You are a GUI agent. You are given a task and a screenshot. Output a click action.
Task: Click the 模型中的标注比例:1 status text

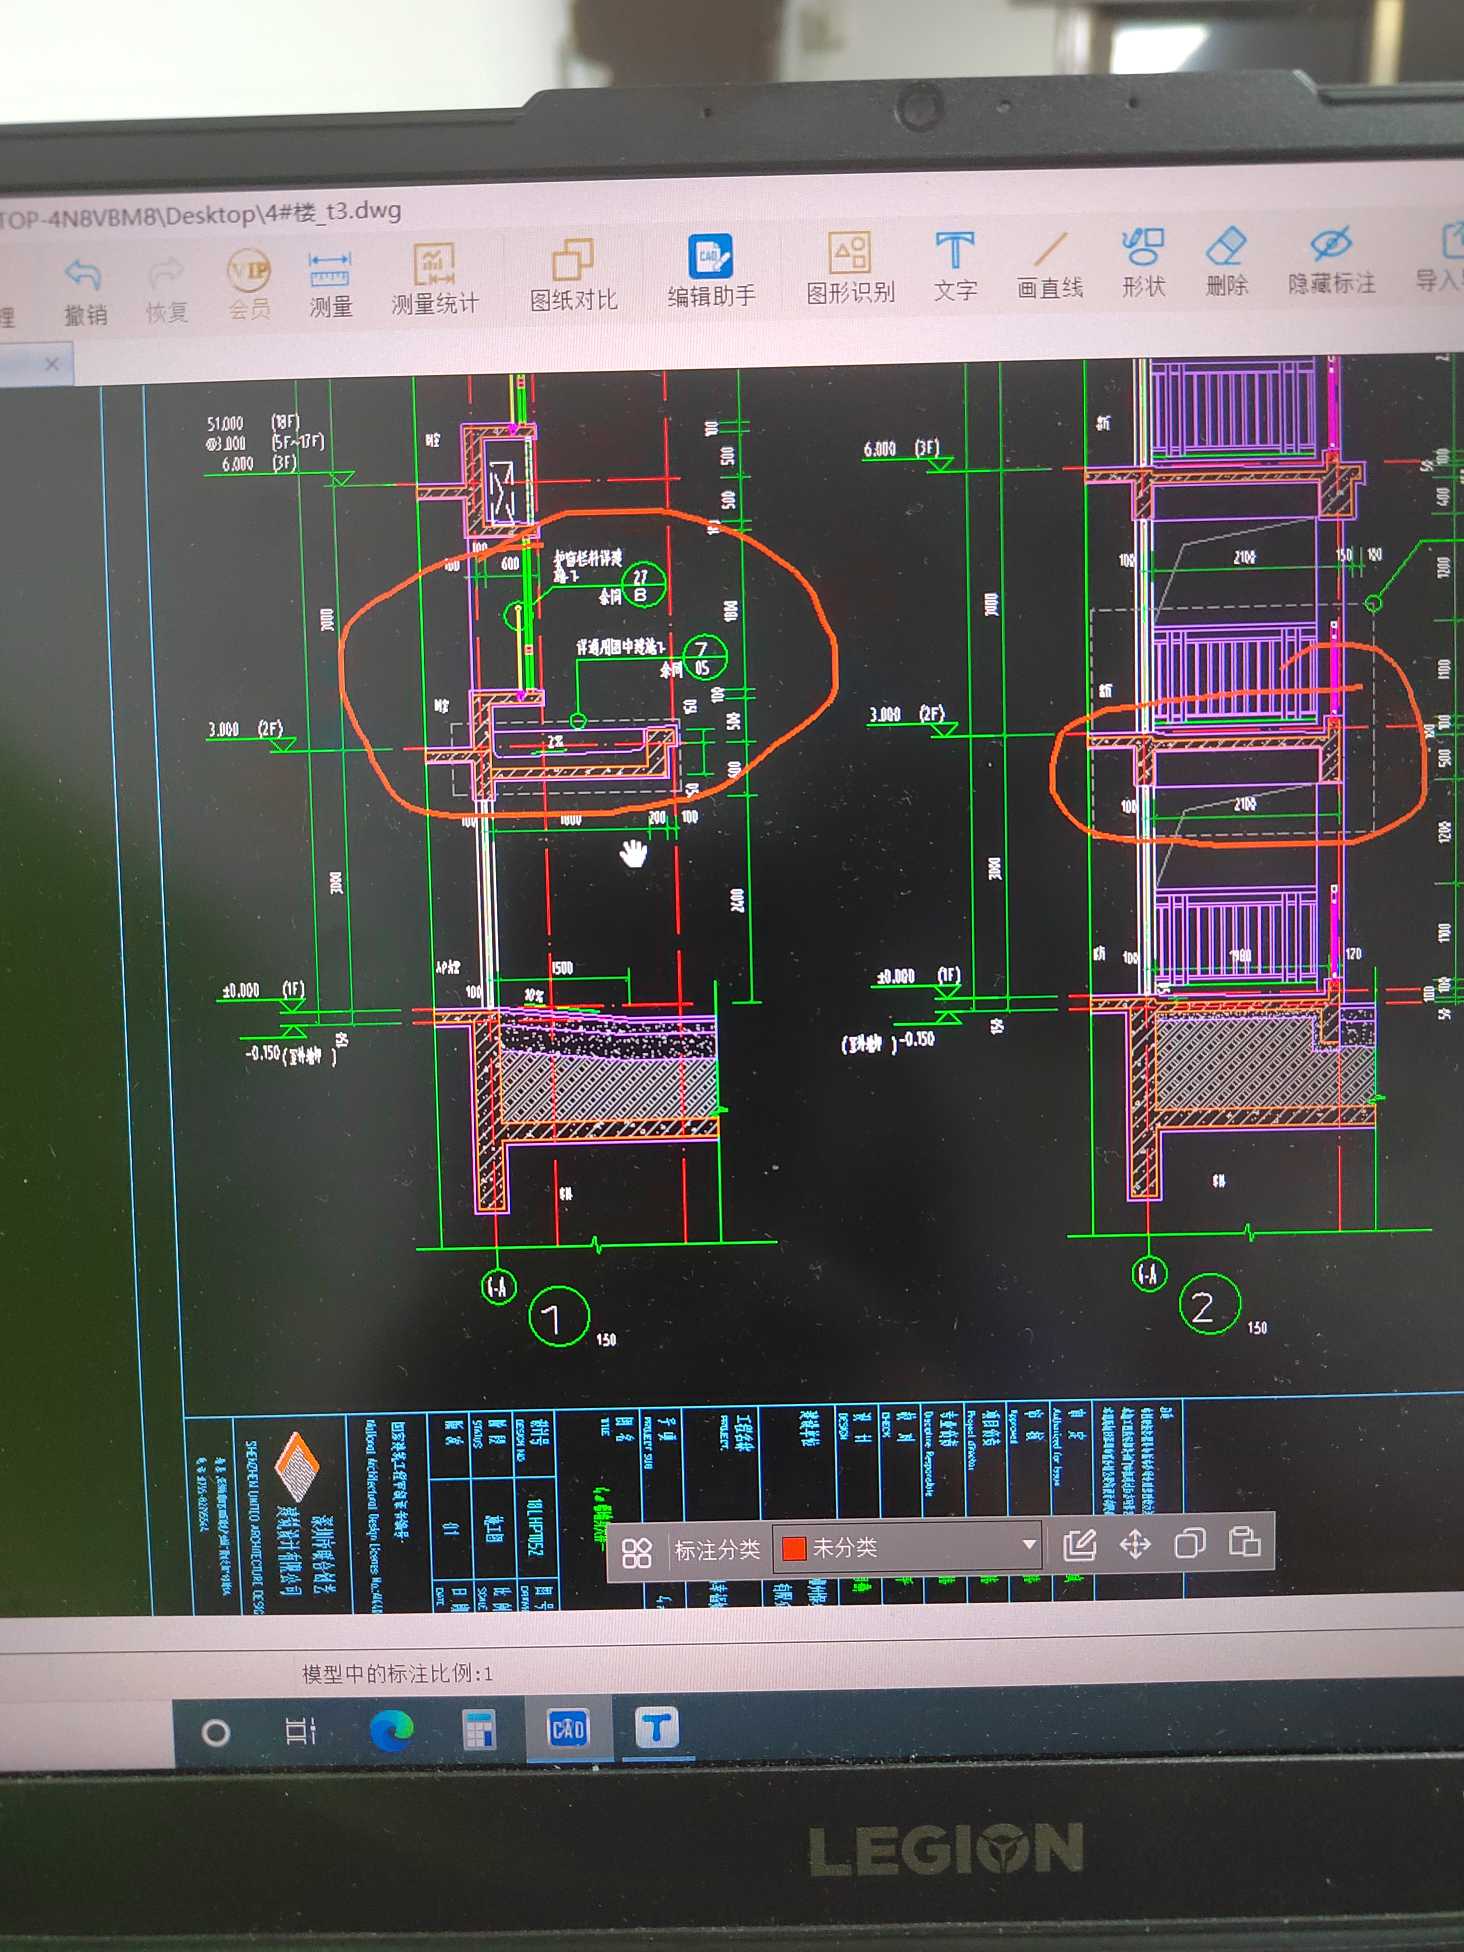(398, 1674)
